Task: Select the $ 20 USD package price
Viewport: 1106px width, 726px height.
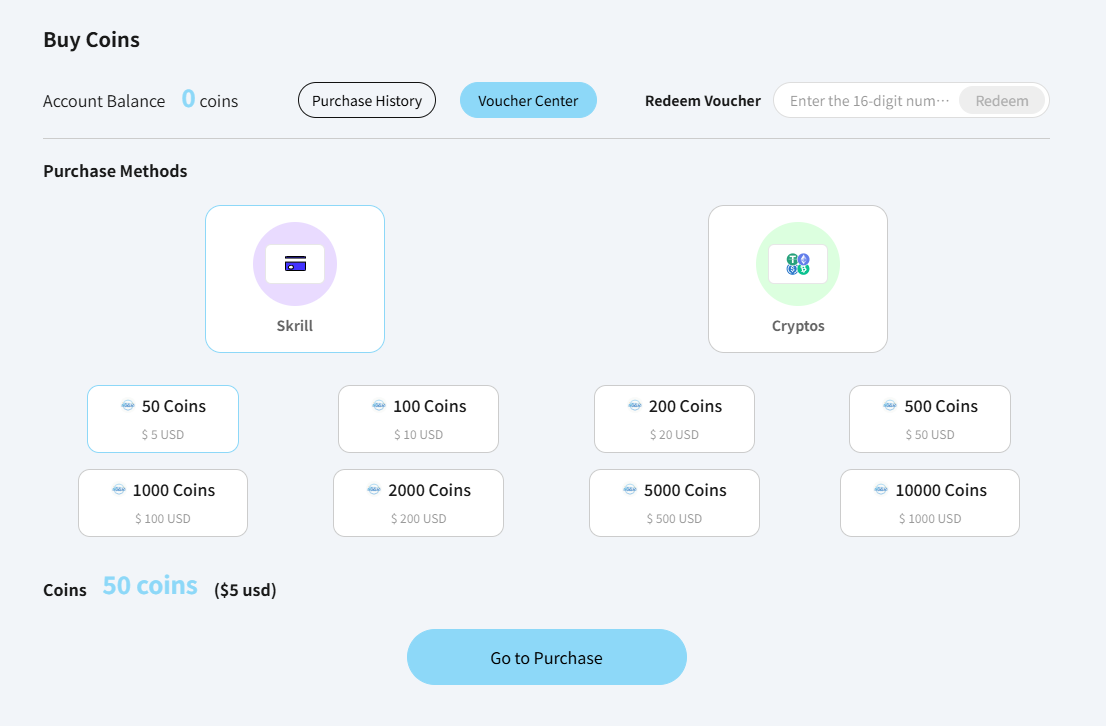Action: [674, 435]
